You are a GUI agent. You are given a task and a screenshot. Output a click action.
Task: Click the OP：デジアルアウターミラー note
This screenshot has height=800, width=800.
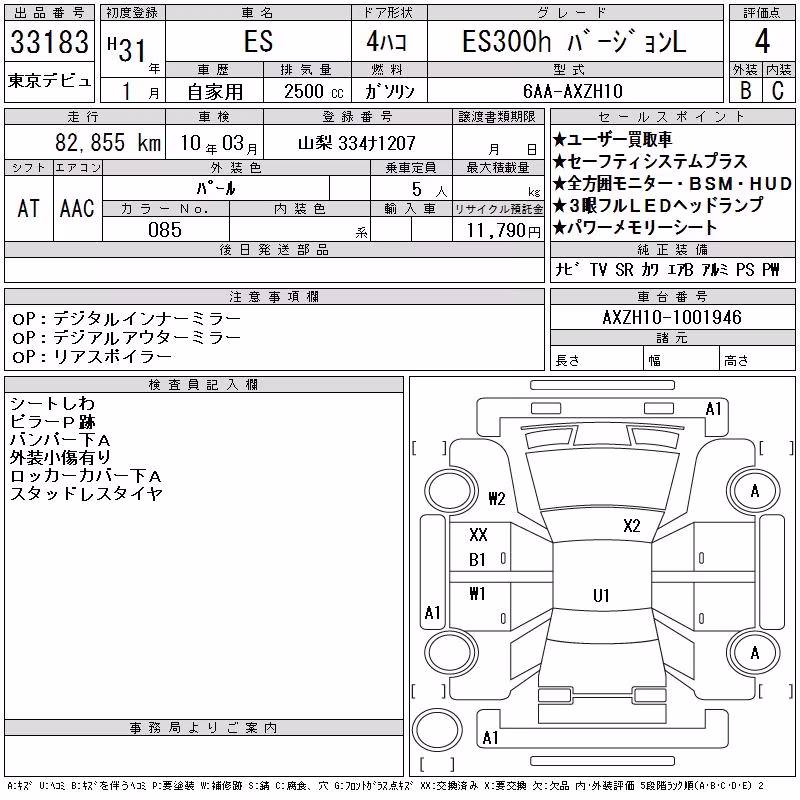126,338
